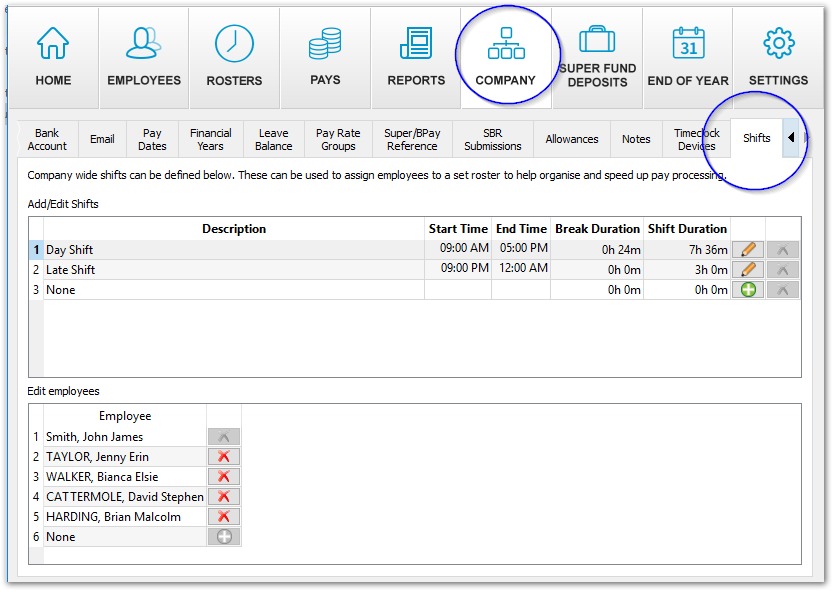Open the EMPLOYEES section

click(x=143, y=57)
